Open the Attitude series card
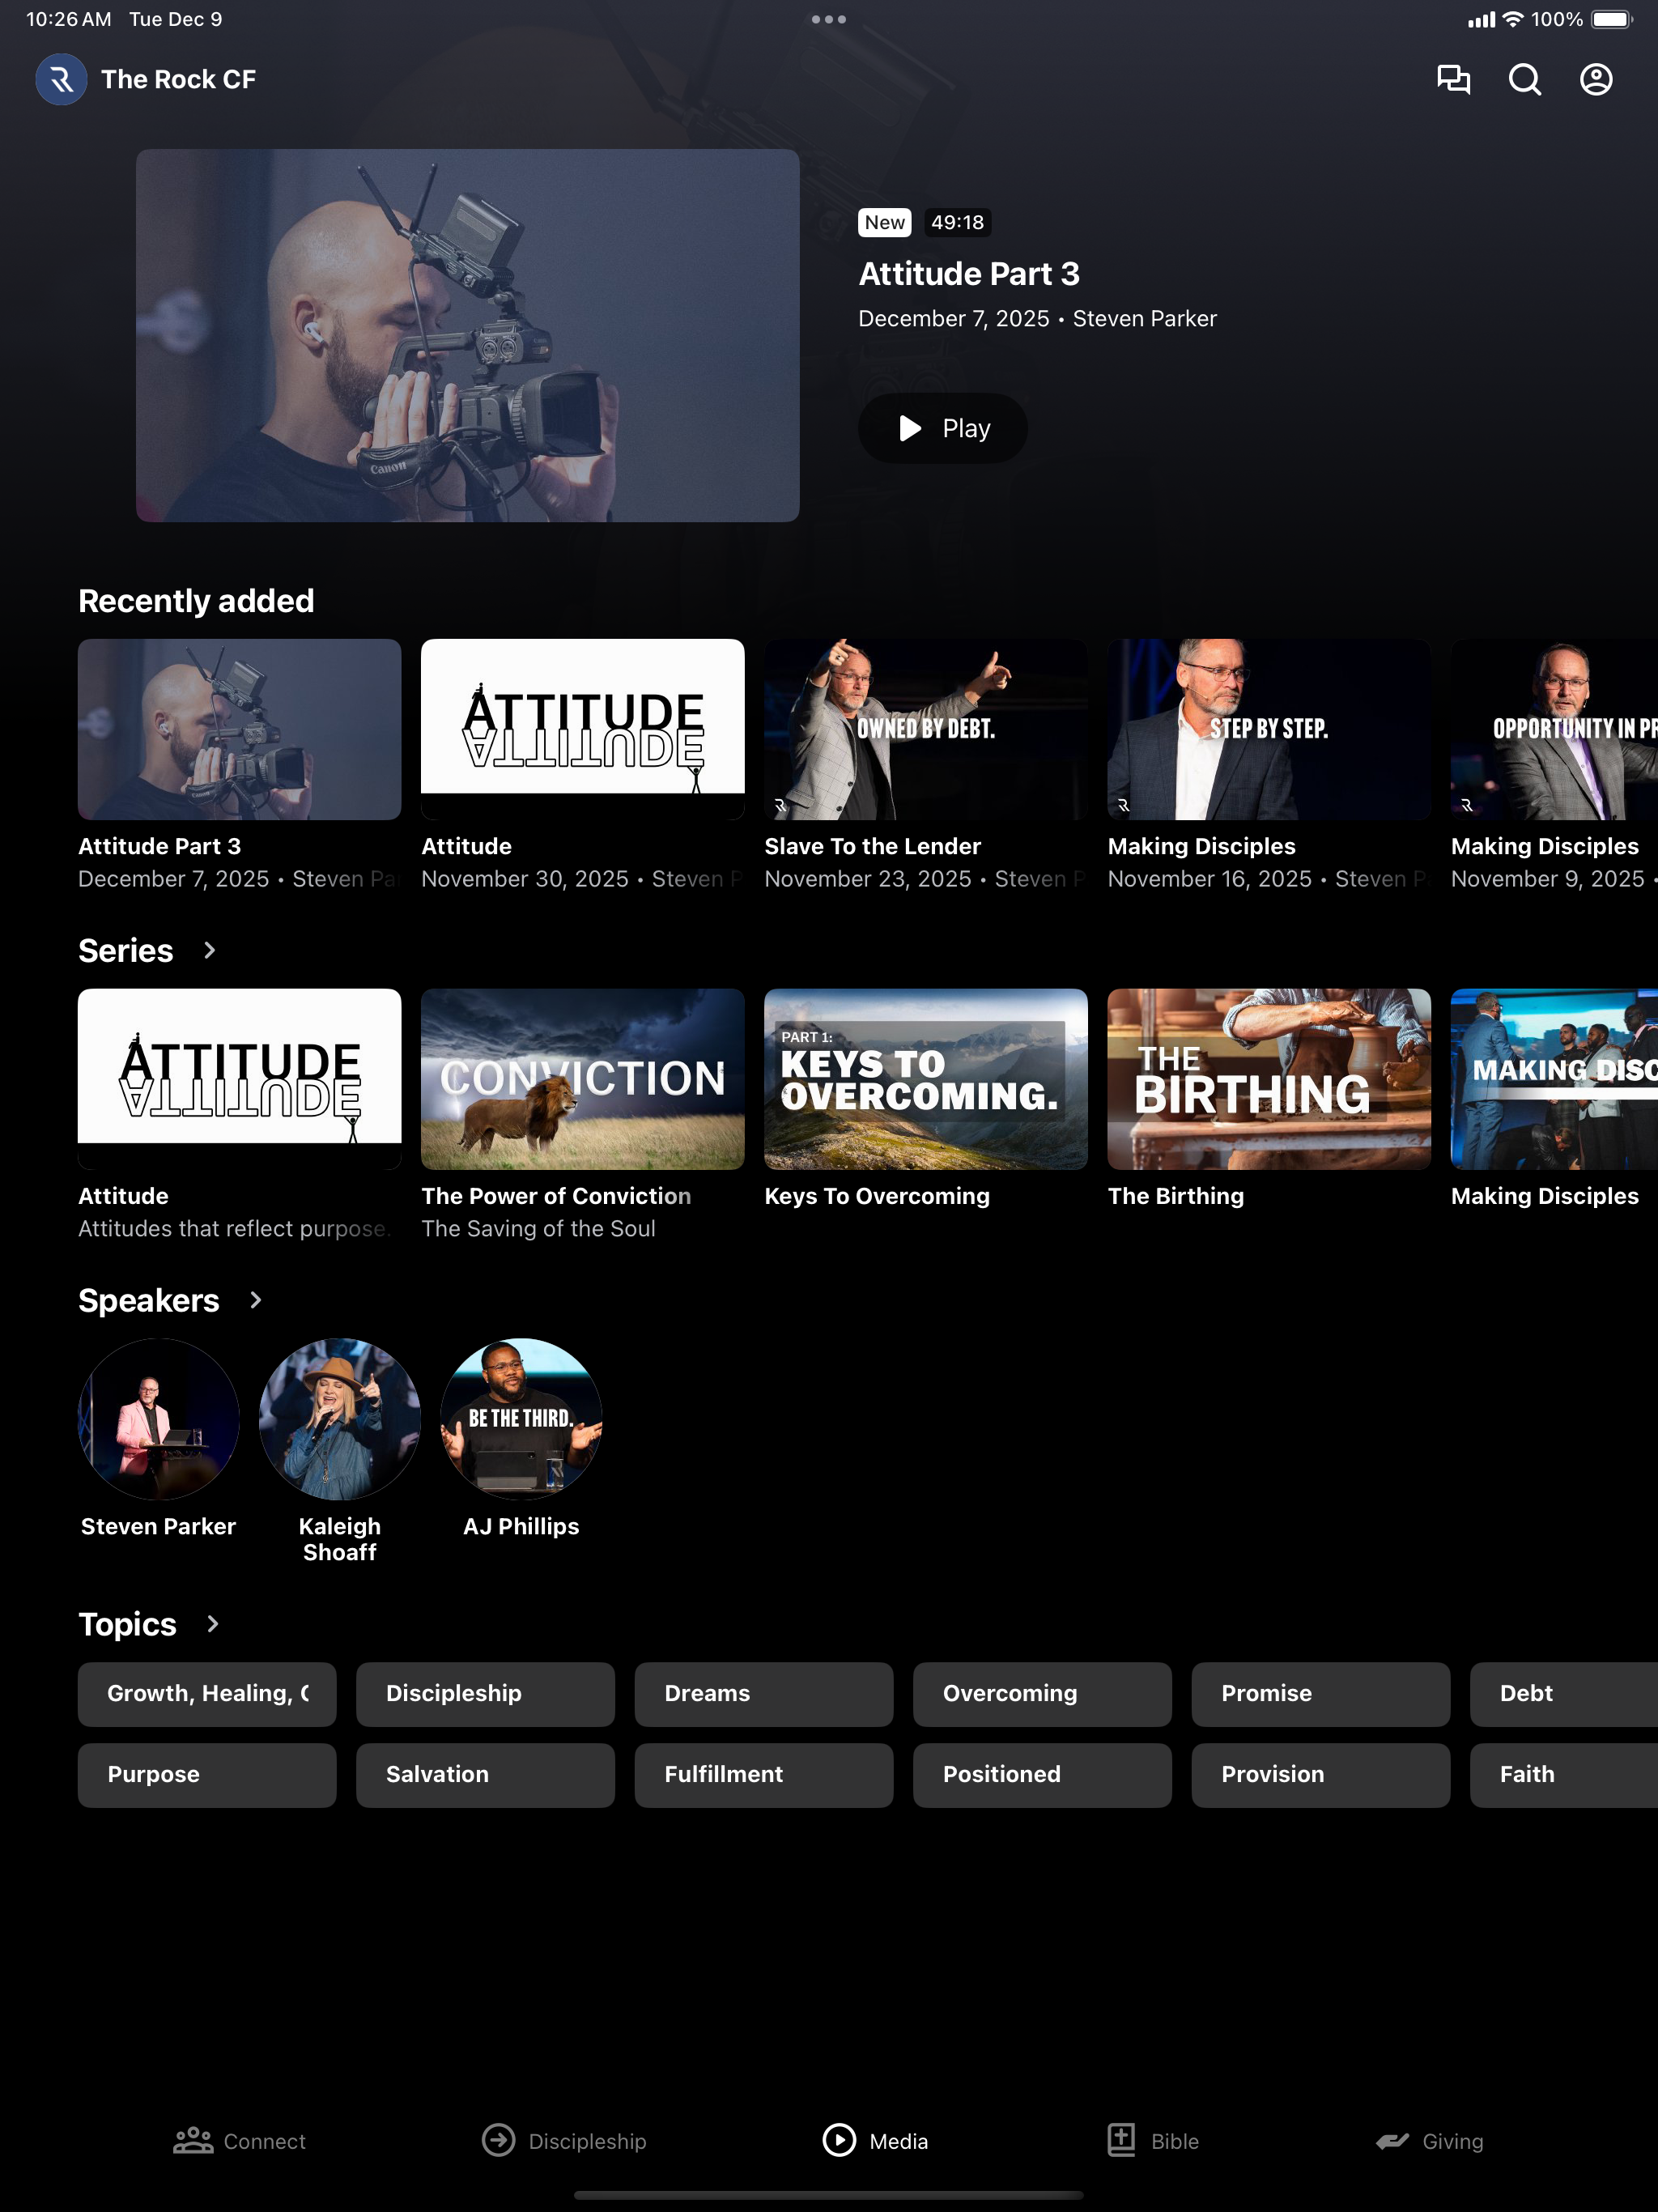Viewport: 1658px width, 2212px height. pyautogui.click(x=240, y=1115)
